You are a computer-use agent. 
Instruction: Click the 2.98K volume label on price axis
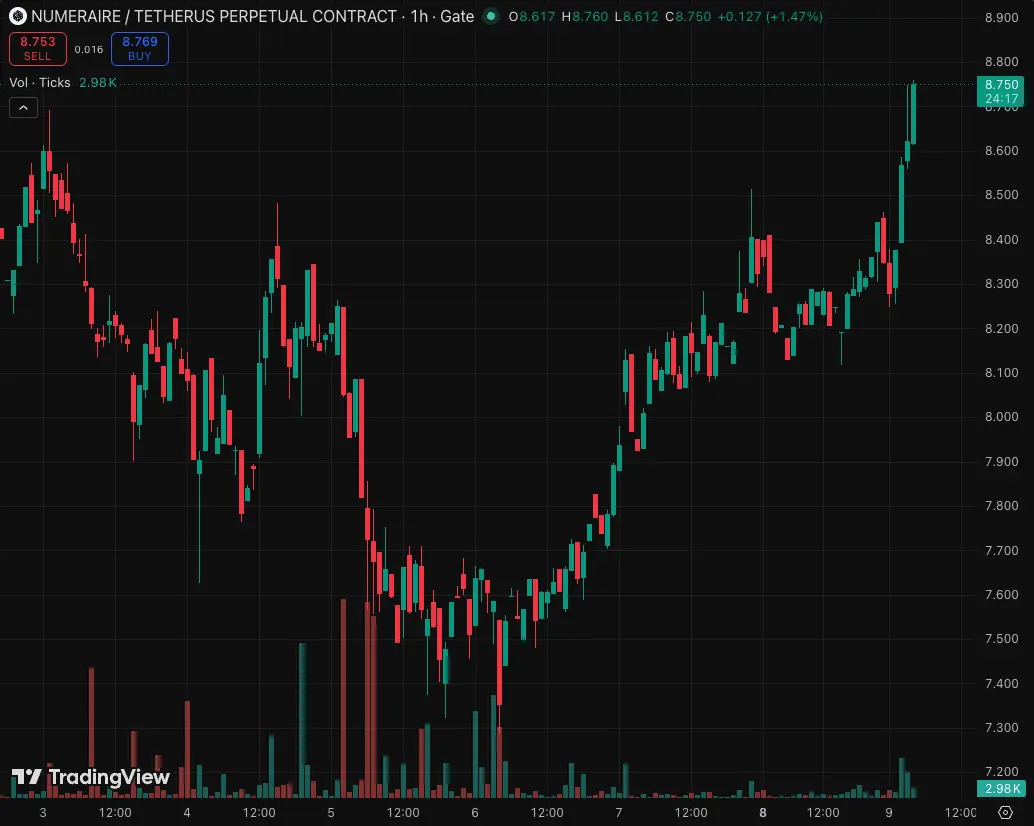pyautogui.click(x=1001, y=788)
